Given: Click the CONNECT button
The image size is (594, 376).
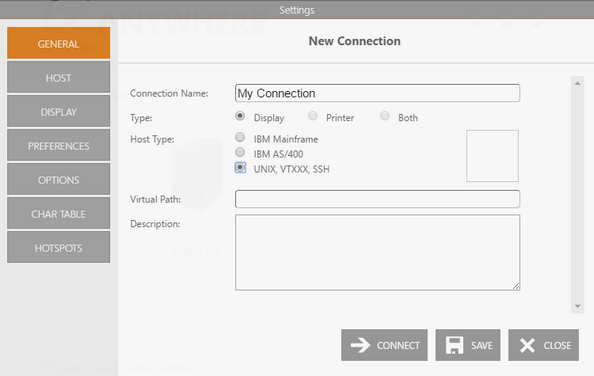Looking at the screenshot, I should pyautogui.click(x=384, y=345).
